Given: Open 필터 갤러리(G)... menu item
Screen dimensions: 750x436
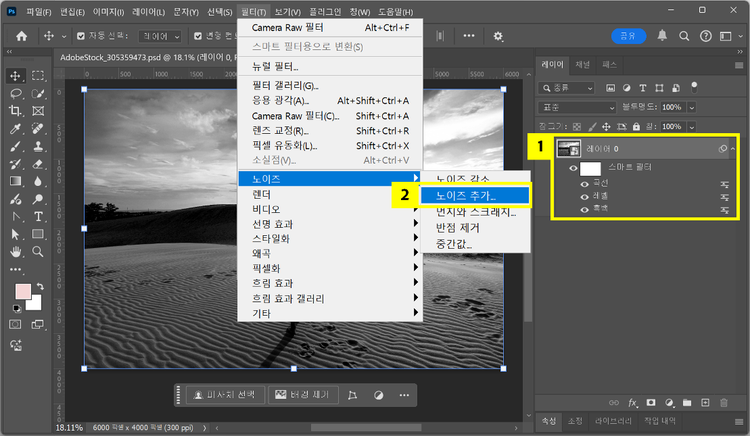Looking at the screenshot, I should [x=330, y=86].
